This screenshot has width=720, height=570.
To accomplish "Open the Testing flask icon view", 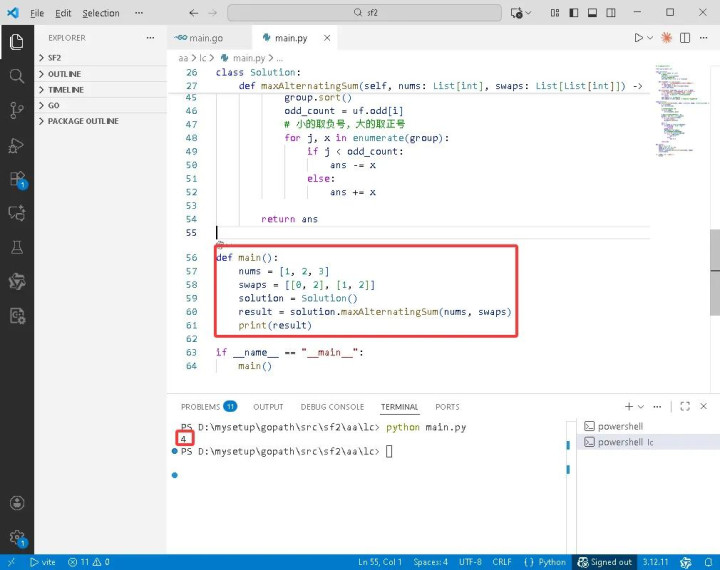I will (16, 247).
